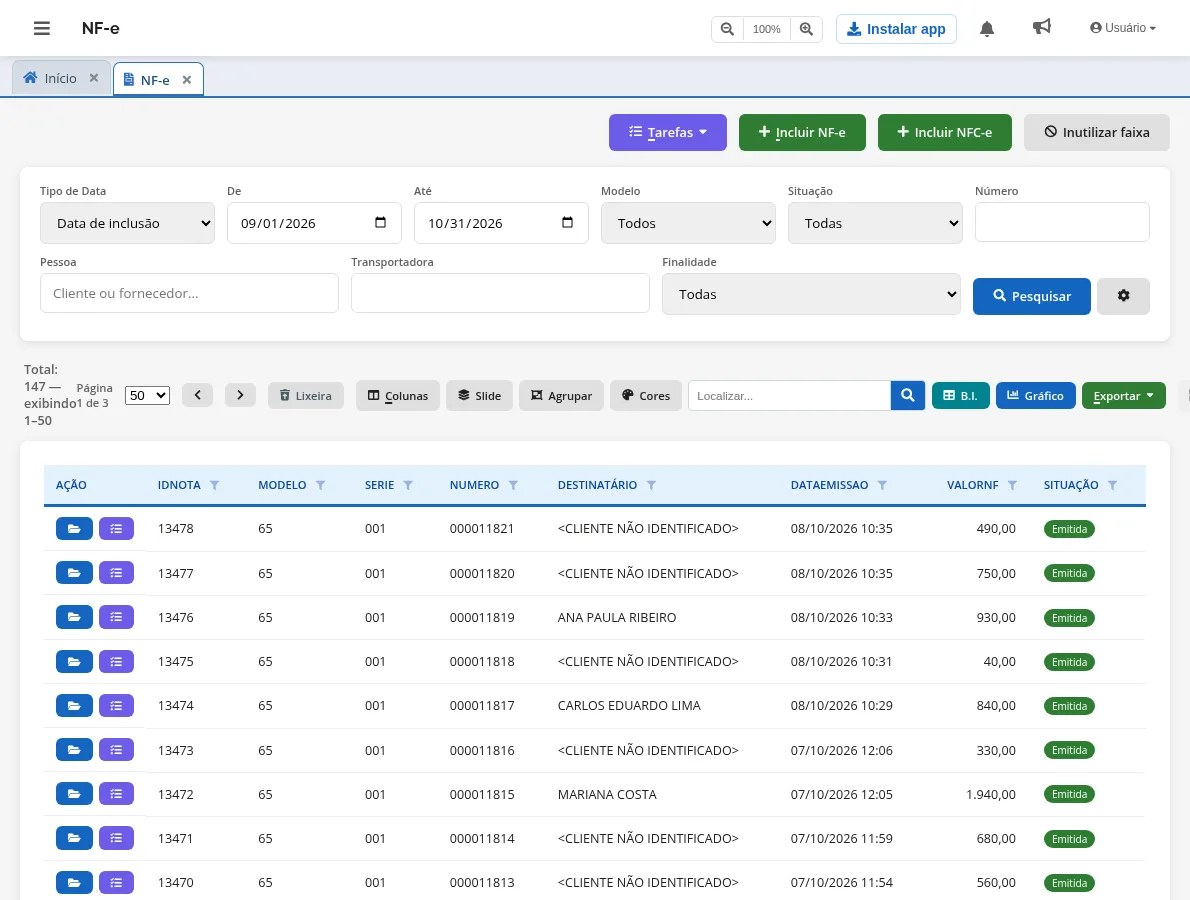This screenshot has height=900, width=1190.
Task: Click Inutilizar faixa button
Action: click(x=1097, y=133)
